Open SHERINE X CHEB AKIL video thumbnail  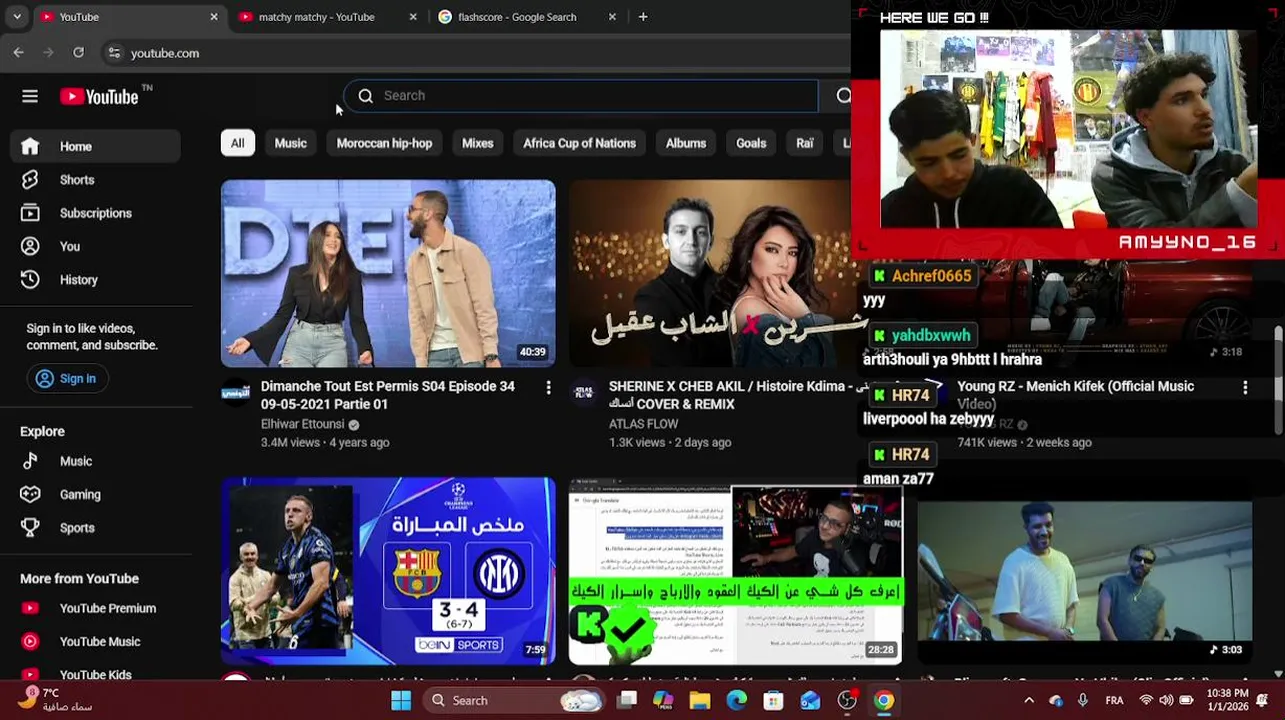pyautogui.click(x=710, y=273)
